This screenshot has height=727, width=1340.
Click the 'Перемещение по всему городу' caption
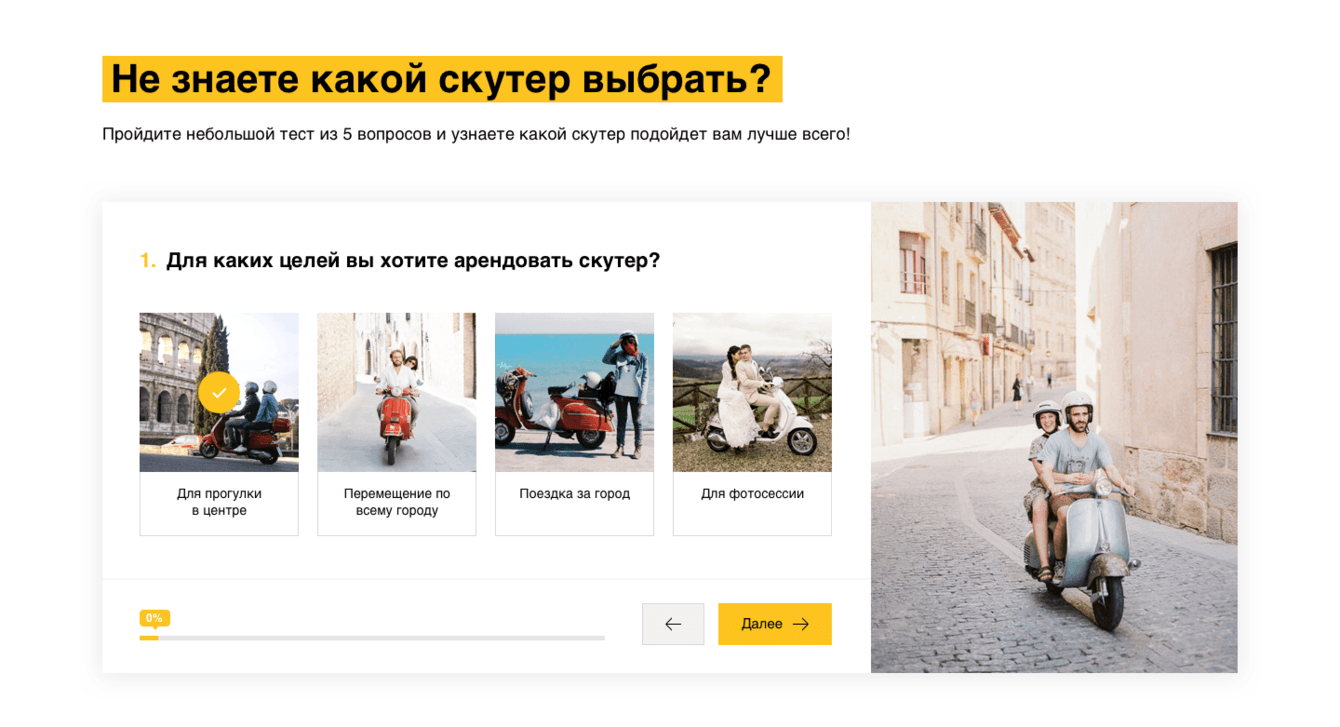(x=397, y=502)
